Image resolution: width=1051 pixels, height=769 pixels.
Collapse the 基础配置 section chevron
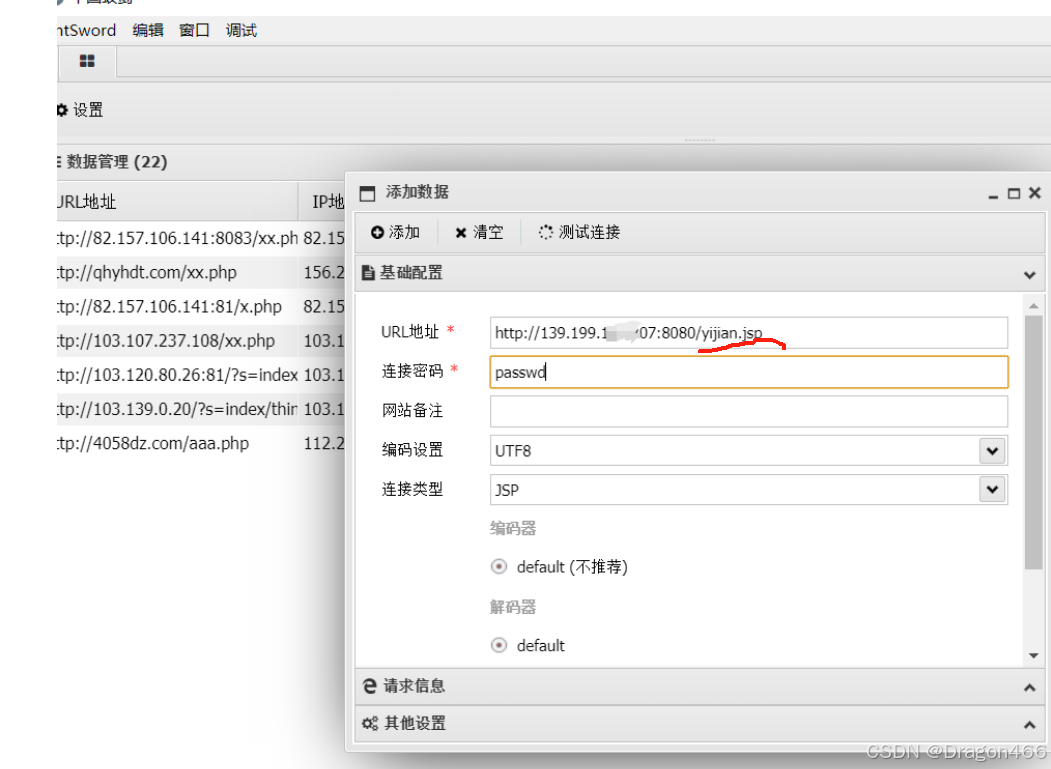1030,274
